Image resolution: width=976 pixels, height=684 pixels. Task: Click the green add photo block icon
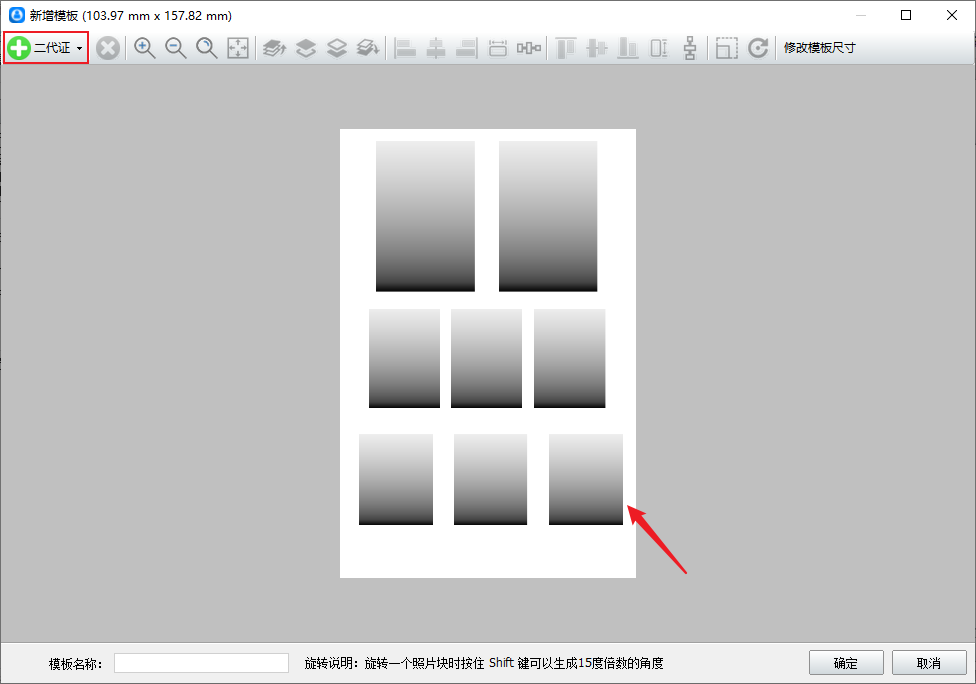[x=19, y=48]
